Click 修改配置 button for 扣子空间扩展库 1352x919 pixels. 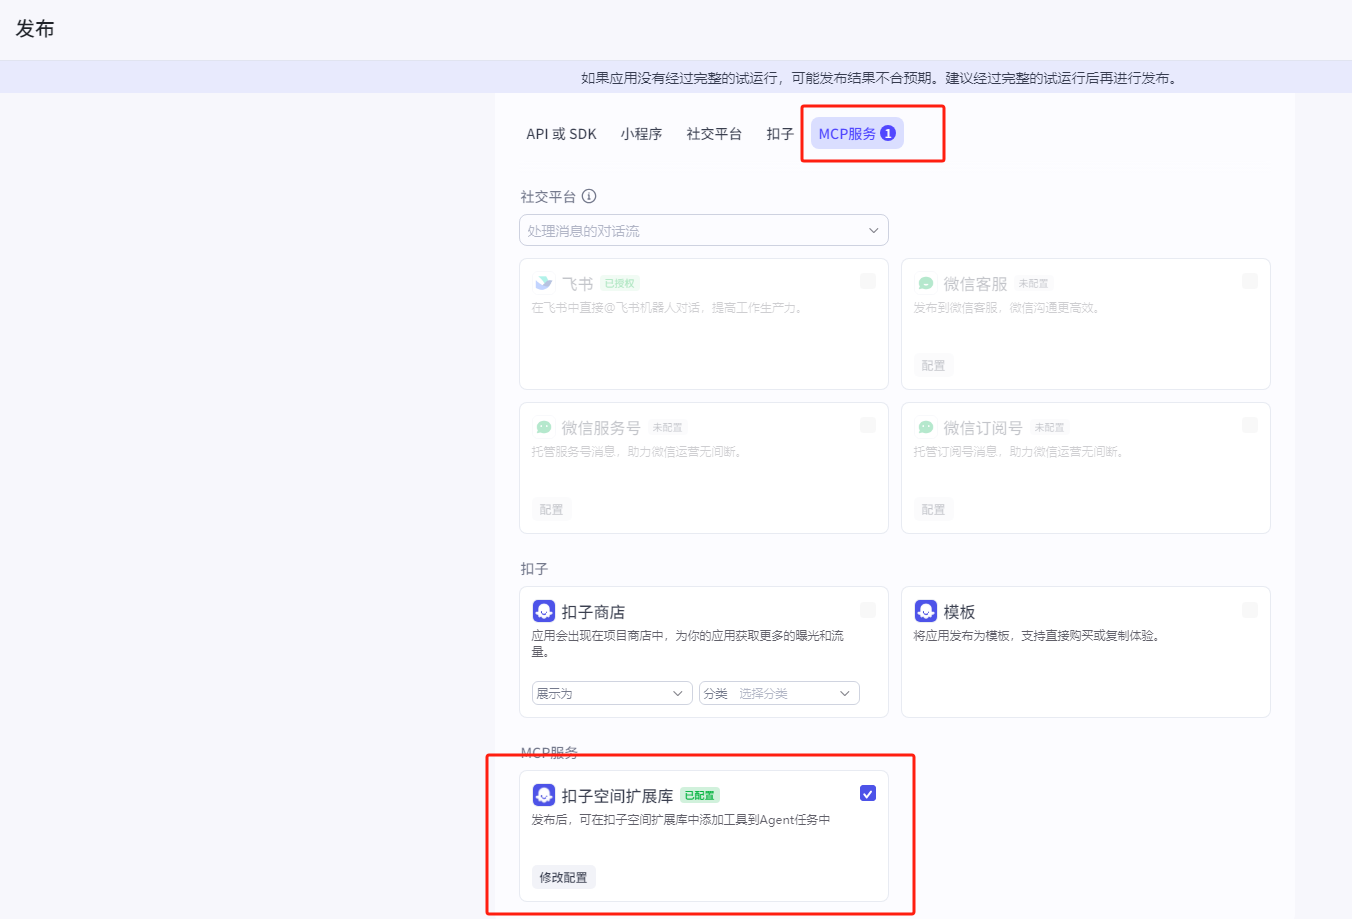pos(564,877)
